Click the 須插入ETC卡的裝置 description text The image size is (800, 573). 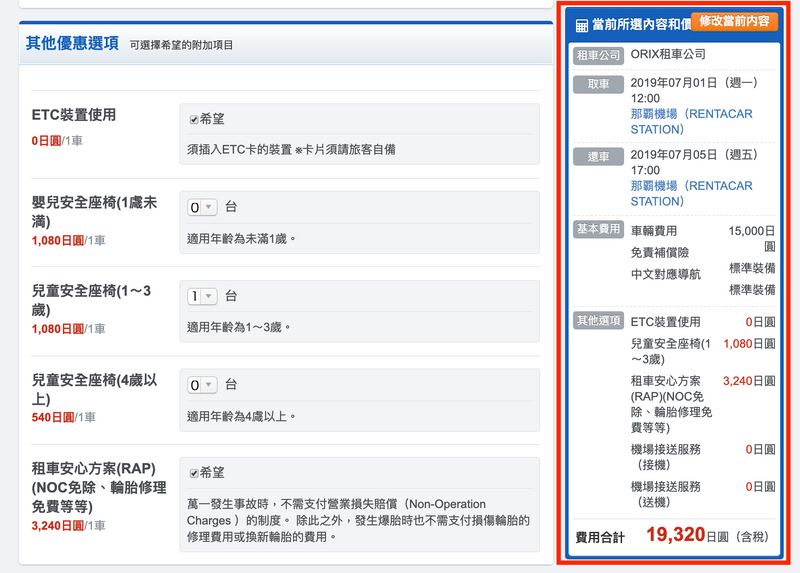(291, 150)
